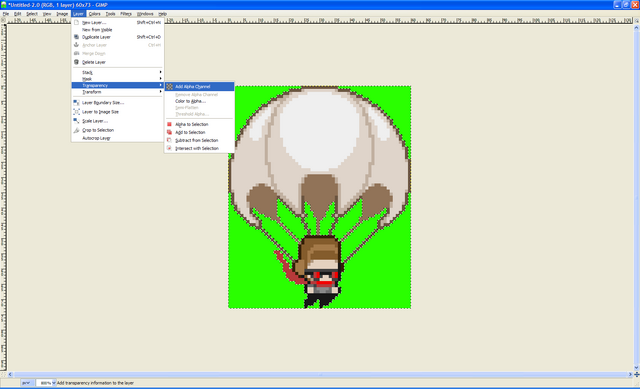This screenshot has width=640, height=389.
Task: Open the Tools menu
Action: click(x=110, y=13)
